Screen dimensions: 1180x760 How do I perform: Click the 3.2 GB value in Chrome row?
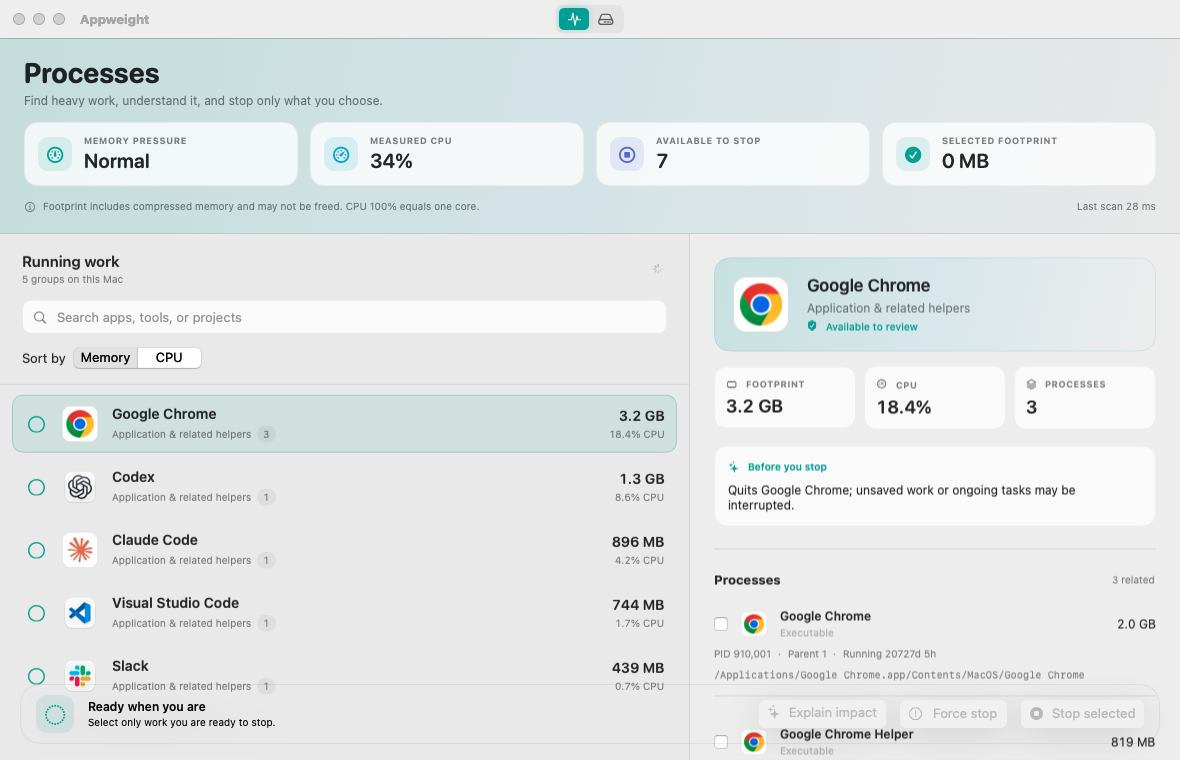pos(641,416)
